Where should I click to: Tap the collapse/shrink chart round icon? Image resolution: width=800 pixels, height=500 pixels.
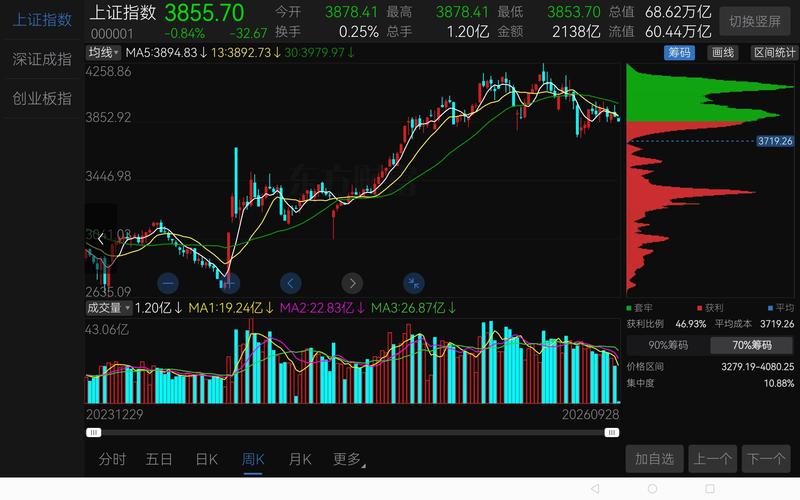coord(414,283)
